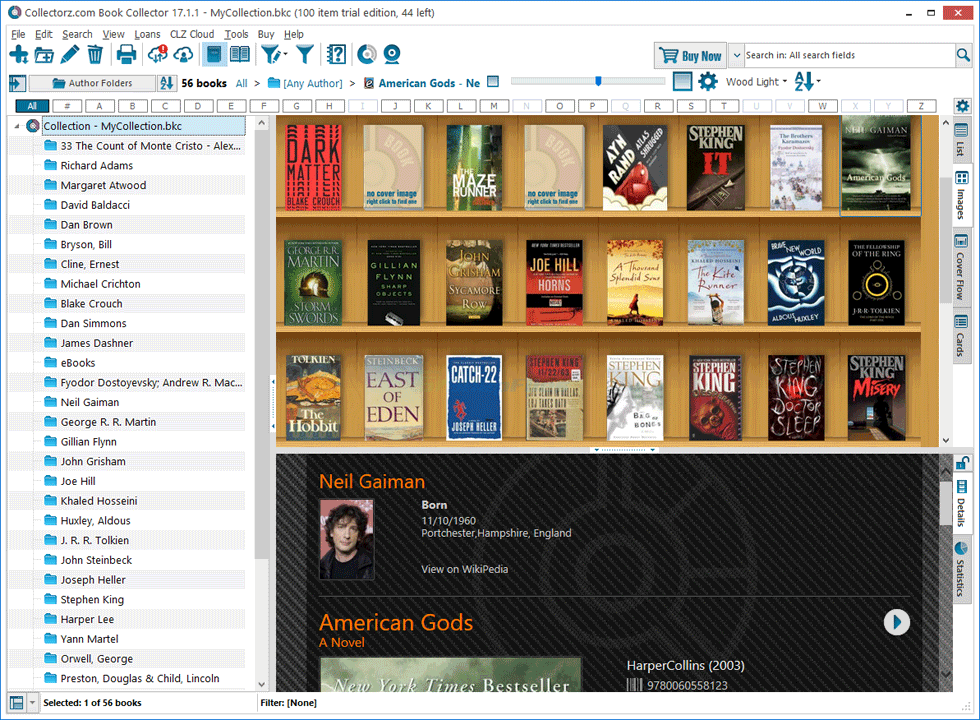Screen dimensions: 980x720
Task: Click into the search input field
Action: pyautogui.click(x=849, y=56)
